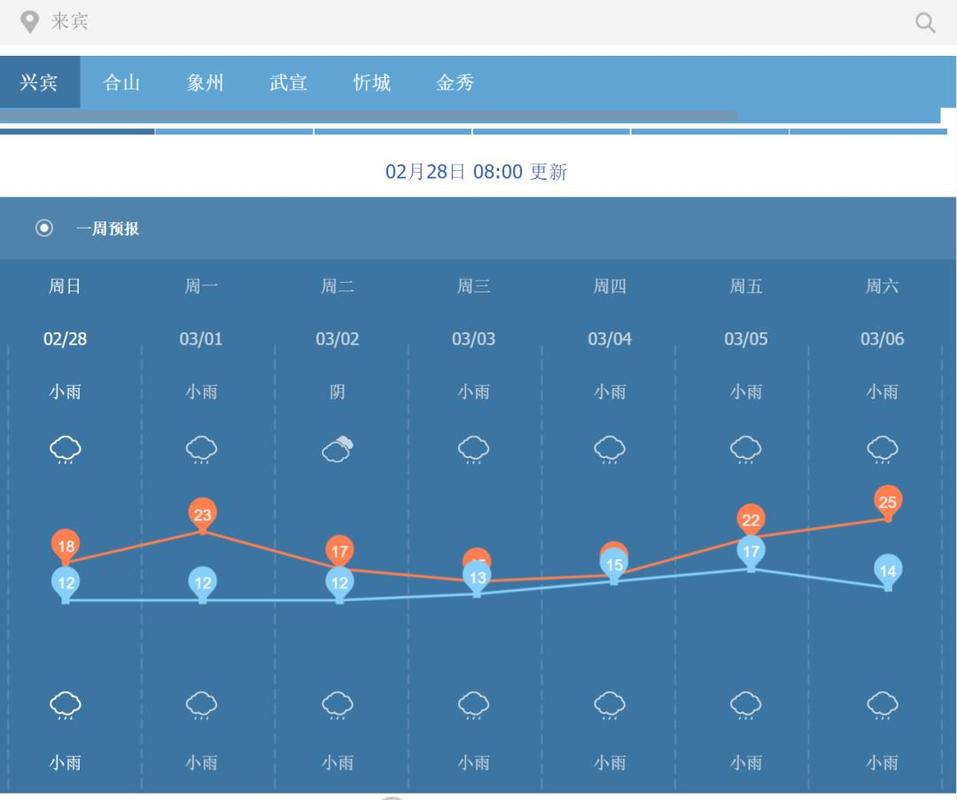Open the 忻城 tab

[372, 82]
